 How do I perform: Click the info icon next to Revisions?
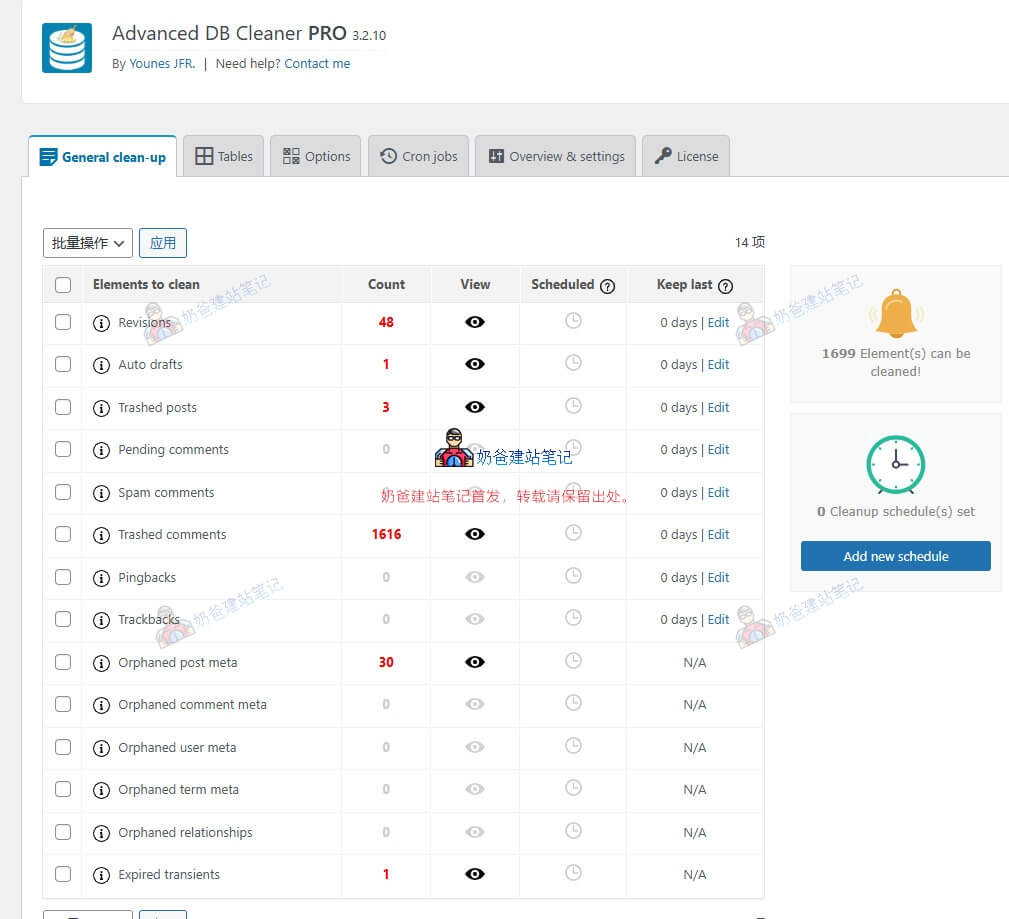101,323
